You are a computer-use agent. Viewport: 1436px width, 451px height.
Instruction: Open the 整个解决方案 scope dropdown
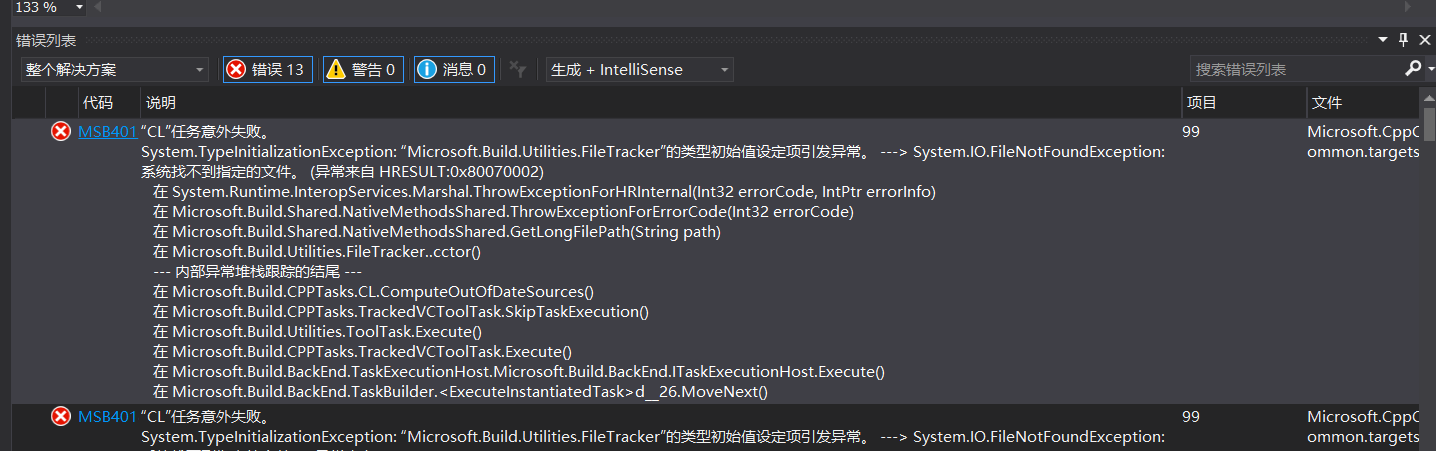(x=114, y=69)
